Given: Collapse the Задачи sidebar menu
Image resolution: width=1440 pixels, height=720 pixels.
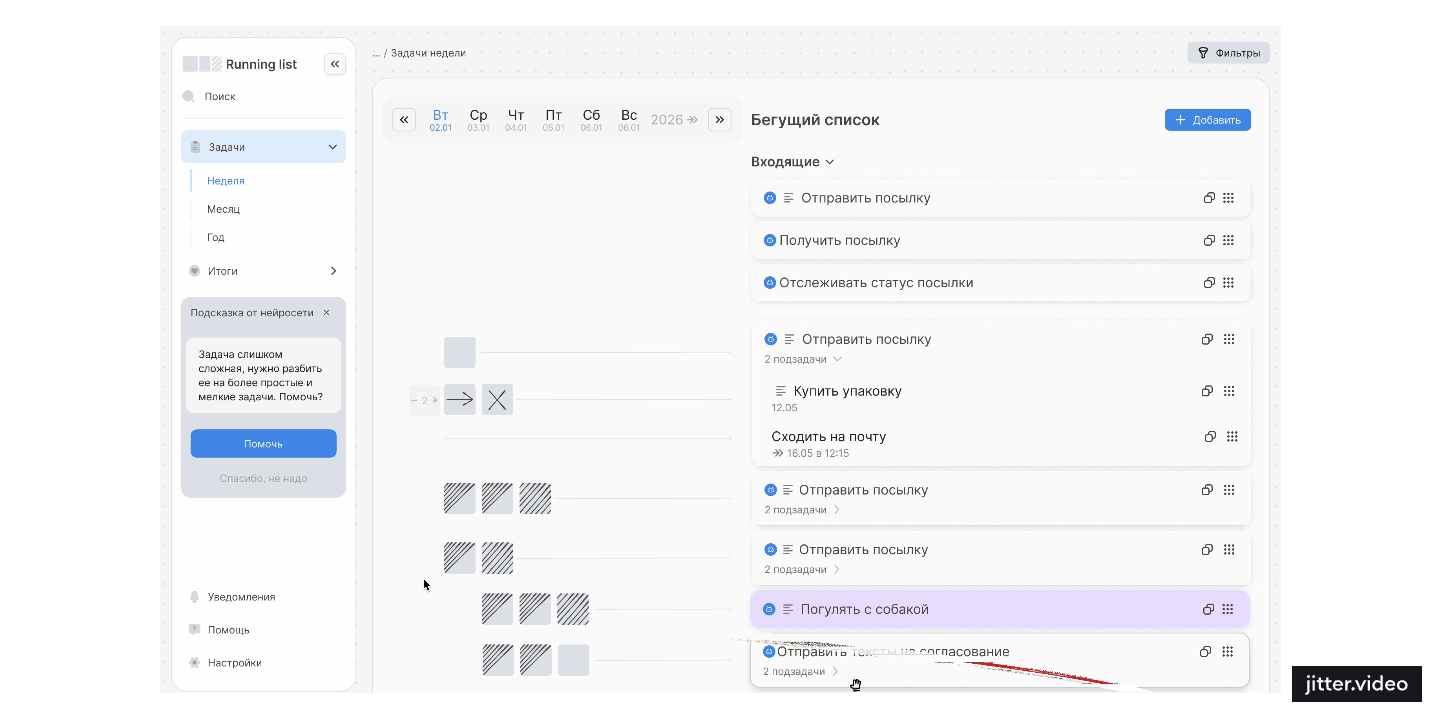Looking at the screenshot, I should (x=333, y=147).
